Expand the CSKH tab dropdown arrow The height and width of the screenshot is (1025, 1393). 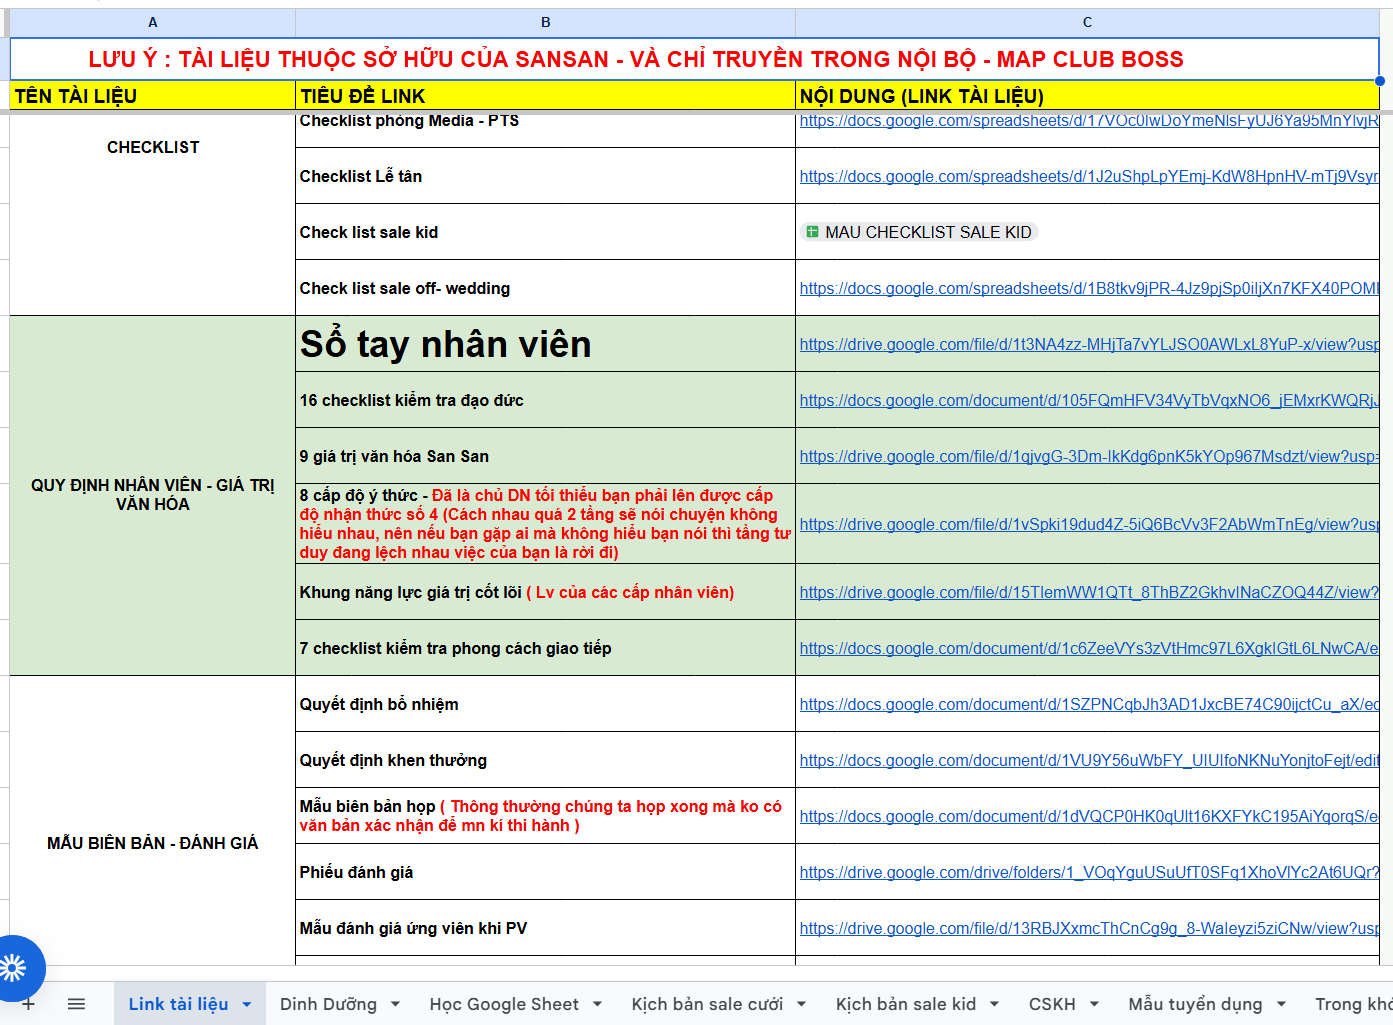click(1095, 1004)
